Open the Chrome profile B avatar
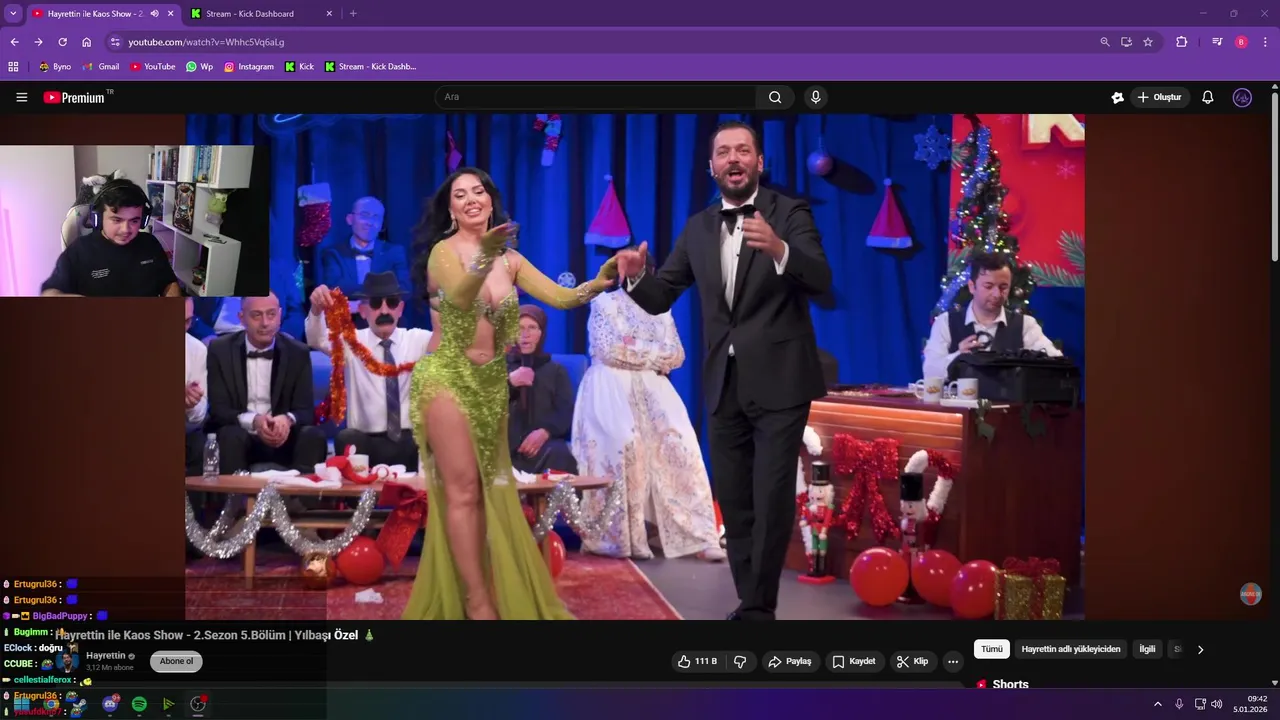The width and height of the screenshot is (1280, 720). pos(1241,42)
